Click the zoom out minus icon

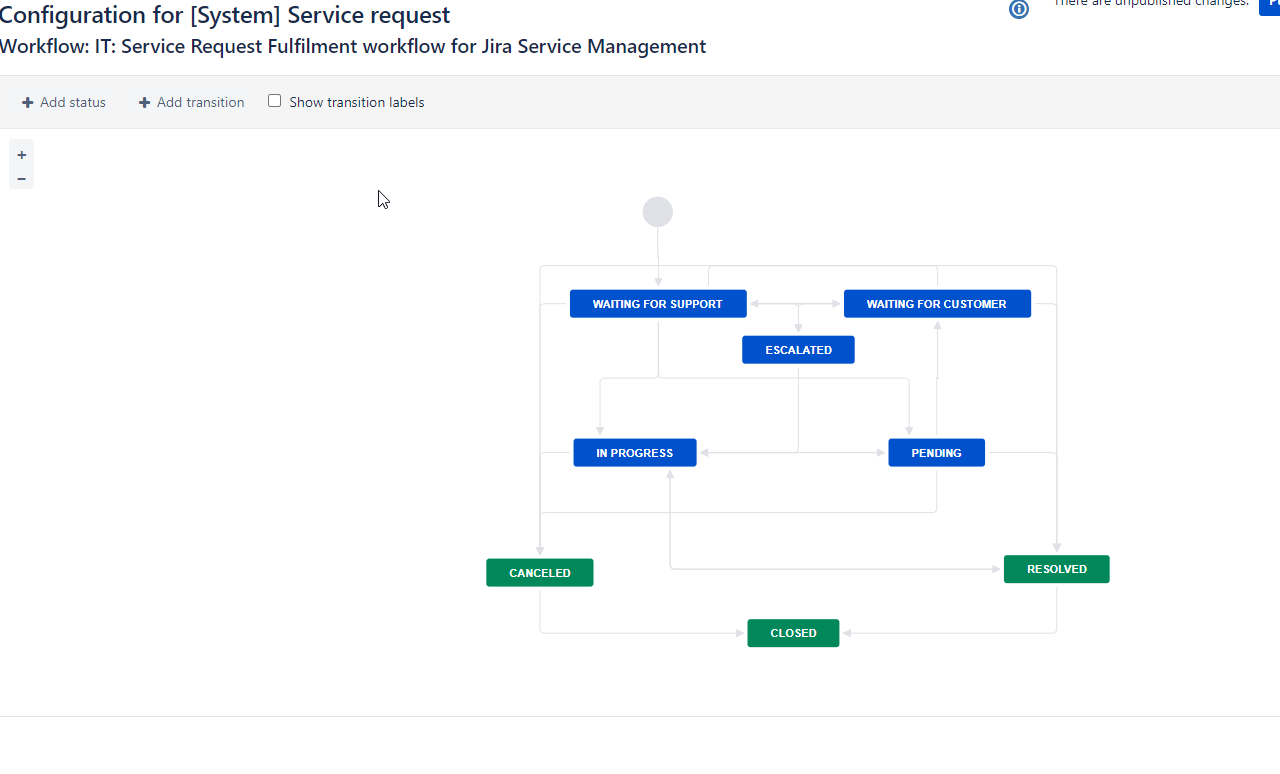click(21, 179)
